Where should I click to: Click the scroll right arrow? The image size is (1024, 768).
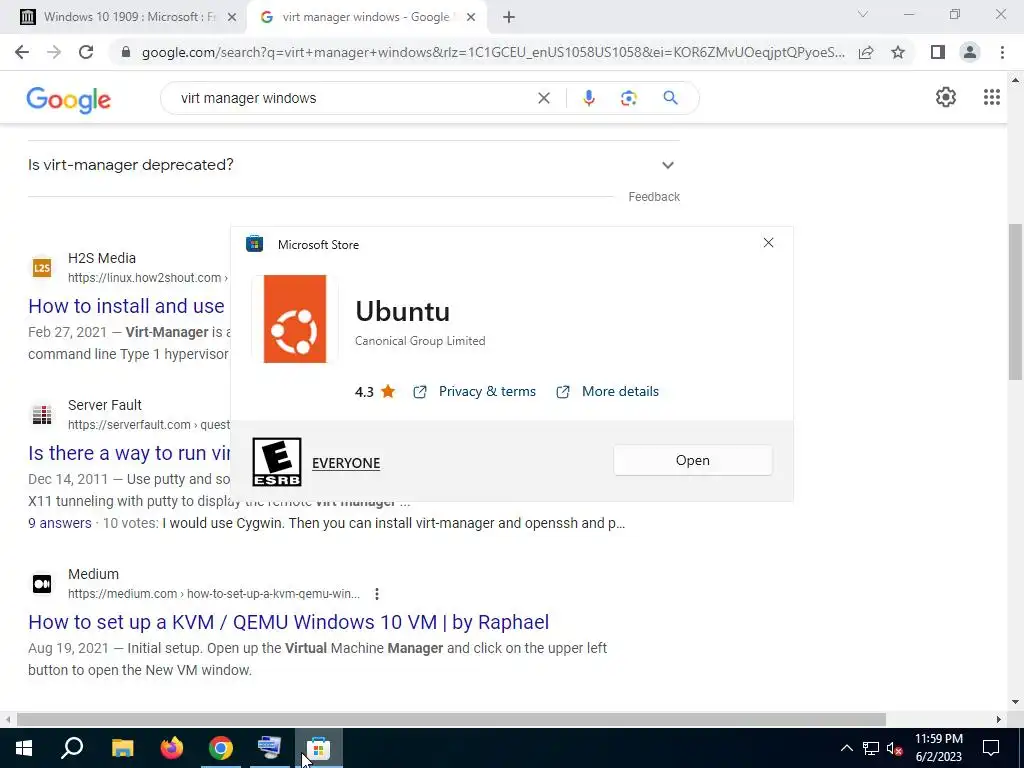pos(999,719)
